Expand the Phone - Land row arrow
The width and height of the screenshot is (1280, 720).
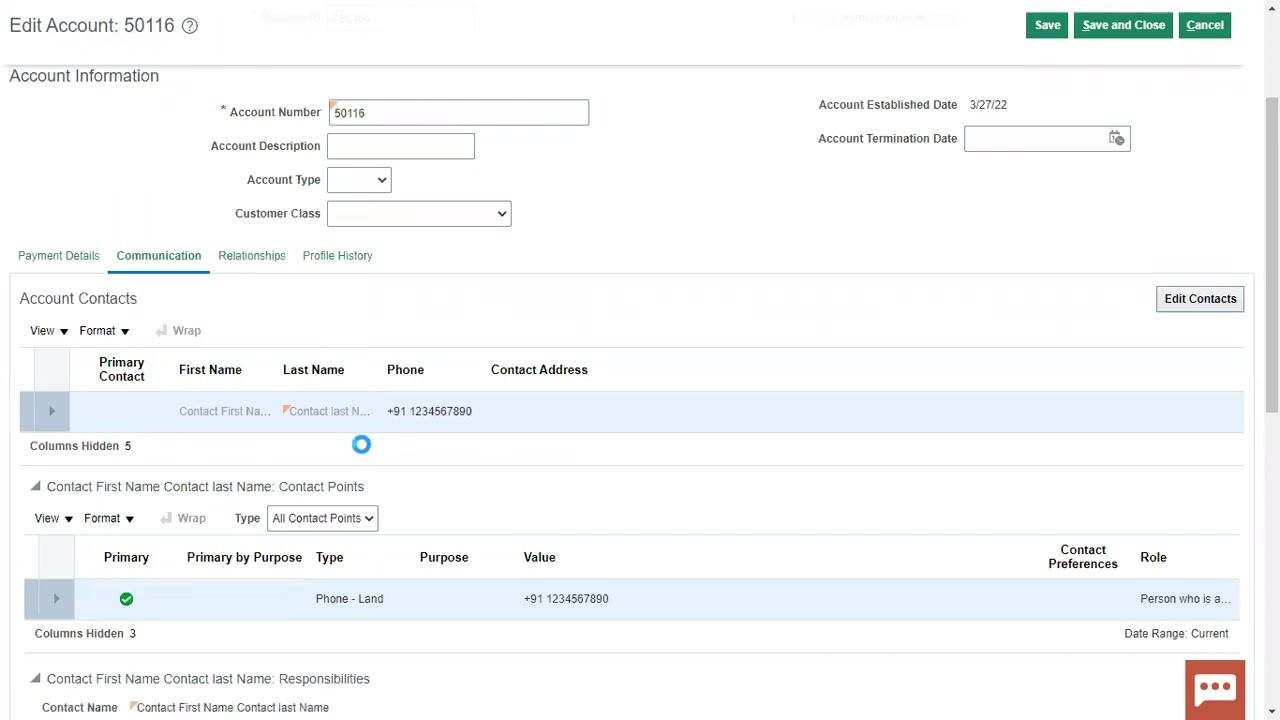(56, 599)
